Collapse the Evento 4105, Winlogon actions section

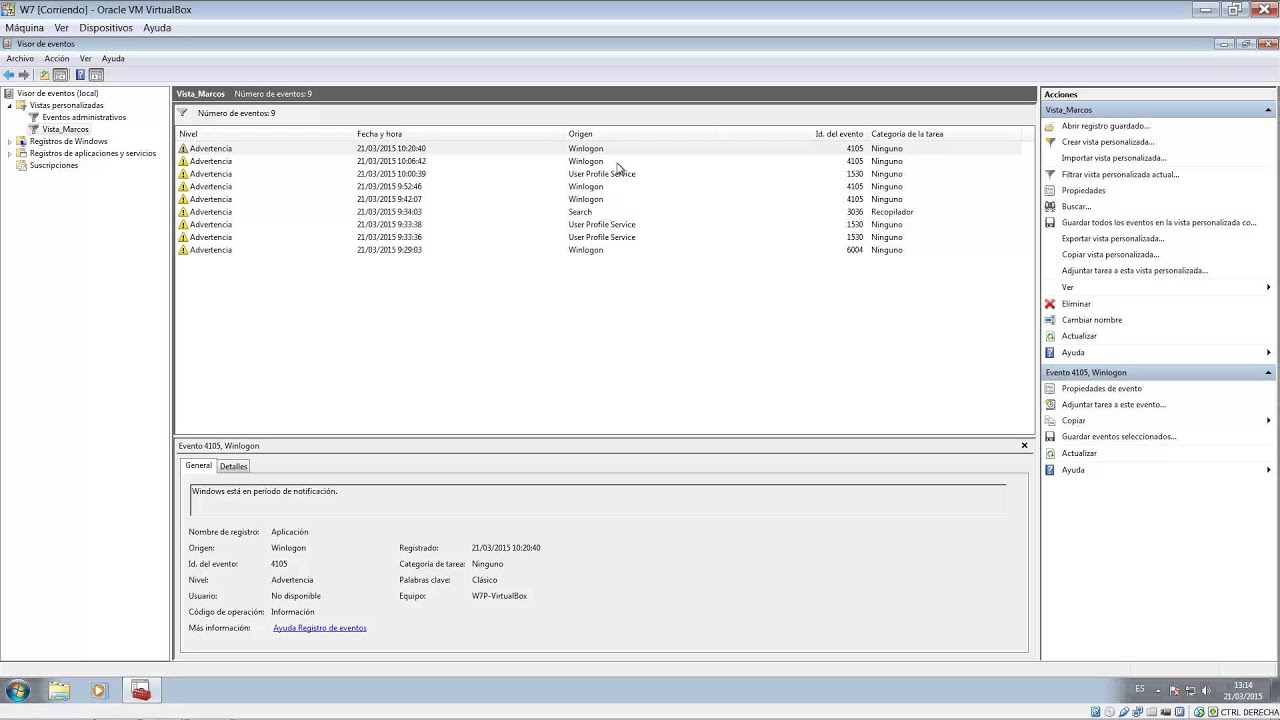click(1268, 373)
